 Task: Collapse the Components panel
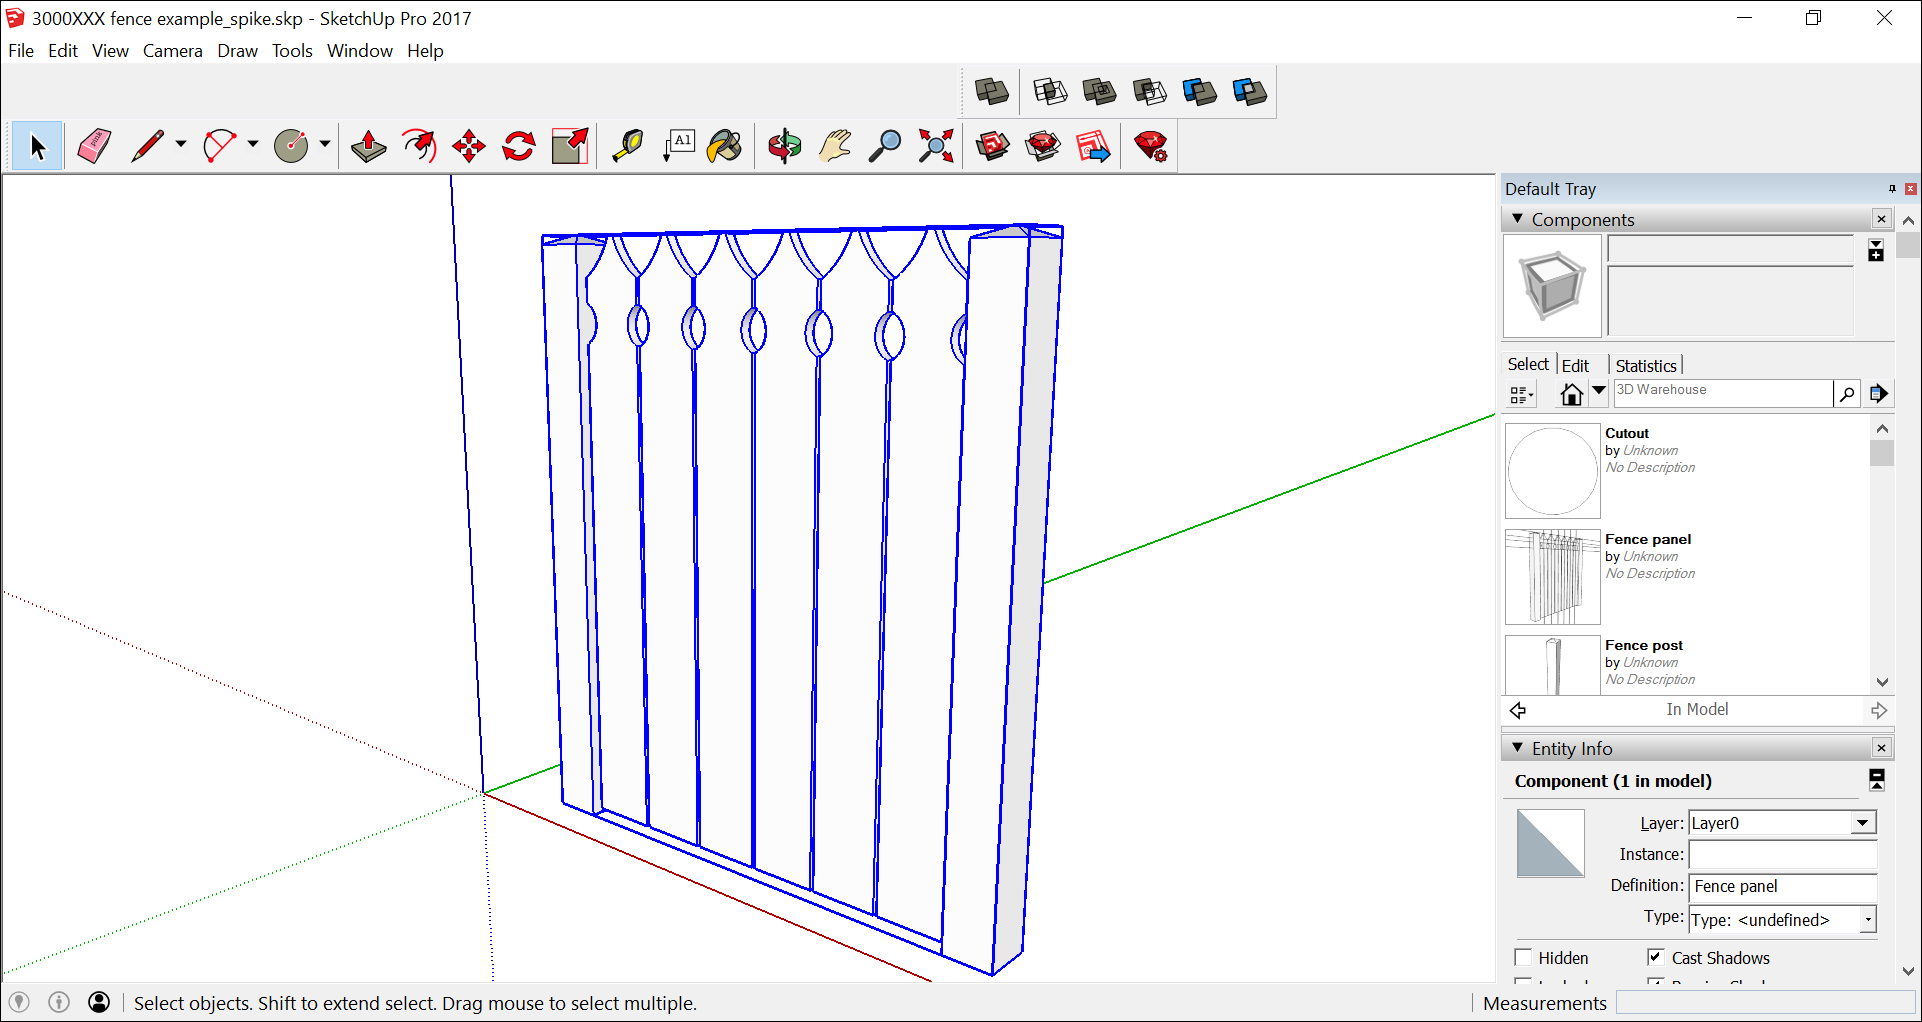tap(1518, 219)
